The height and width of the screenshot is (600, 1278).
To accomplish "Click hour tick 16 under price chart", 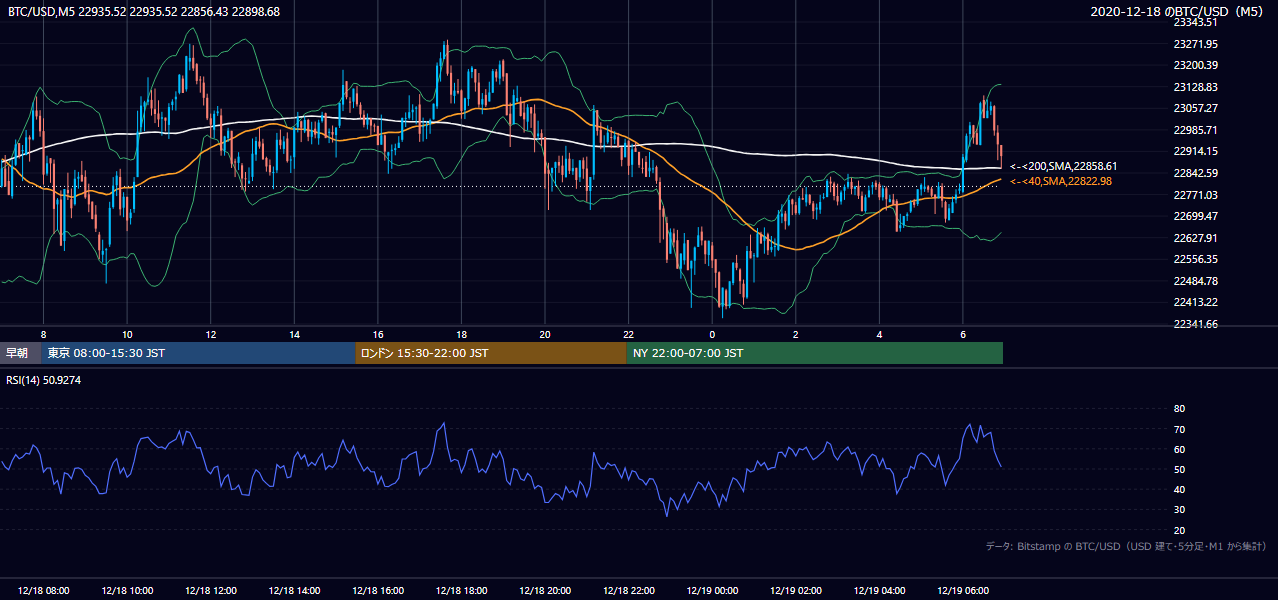I will [x=378, y=334].
